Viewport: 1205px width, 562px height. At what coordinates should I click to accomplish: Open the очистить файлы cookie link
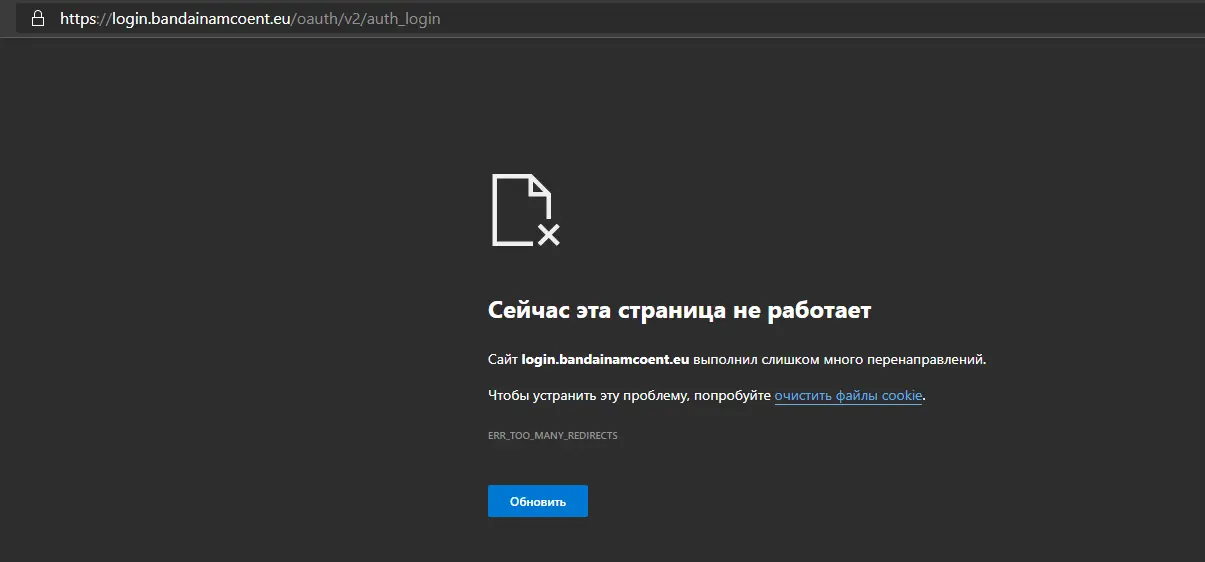[848, 396]
